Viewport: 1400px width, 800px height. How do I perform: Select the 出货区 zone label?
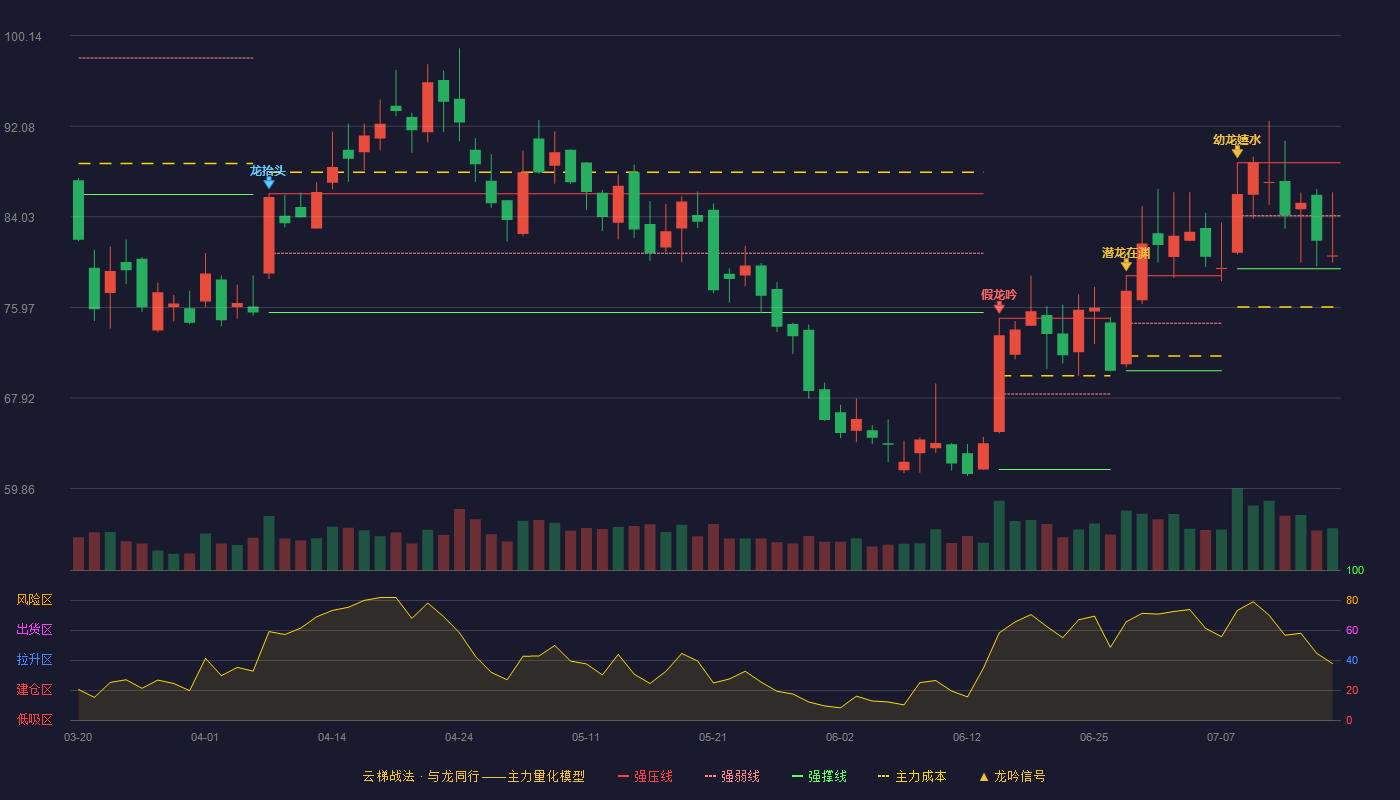pos(34,630)
